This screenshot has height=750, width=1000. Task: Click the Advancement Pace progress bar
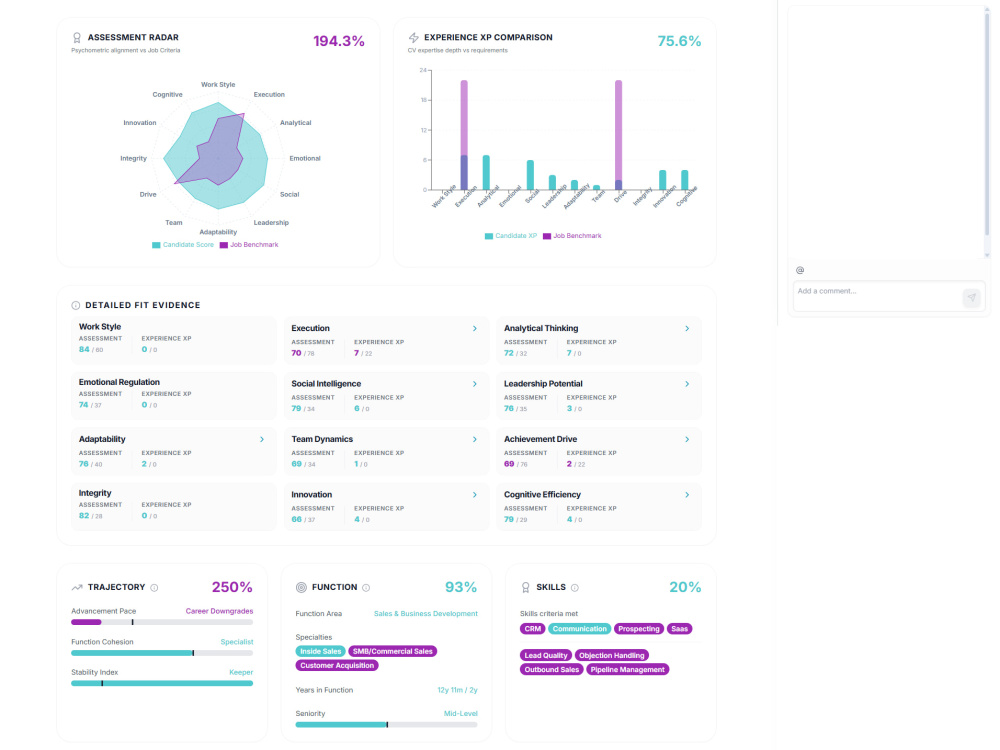click(162, 622)
